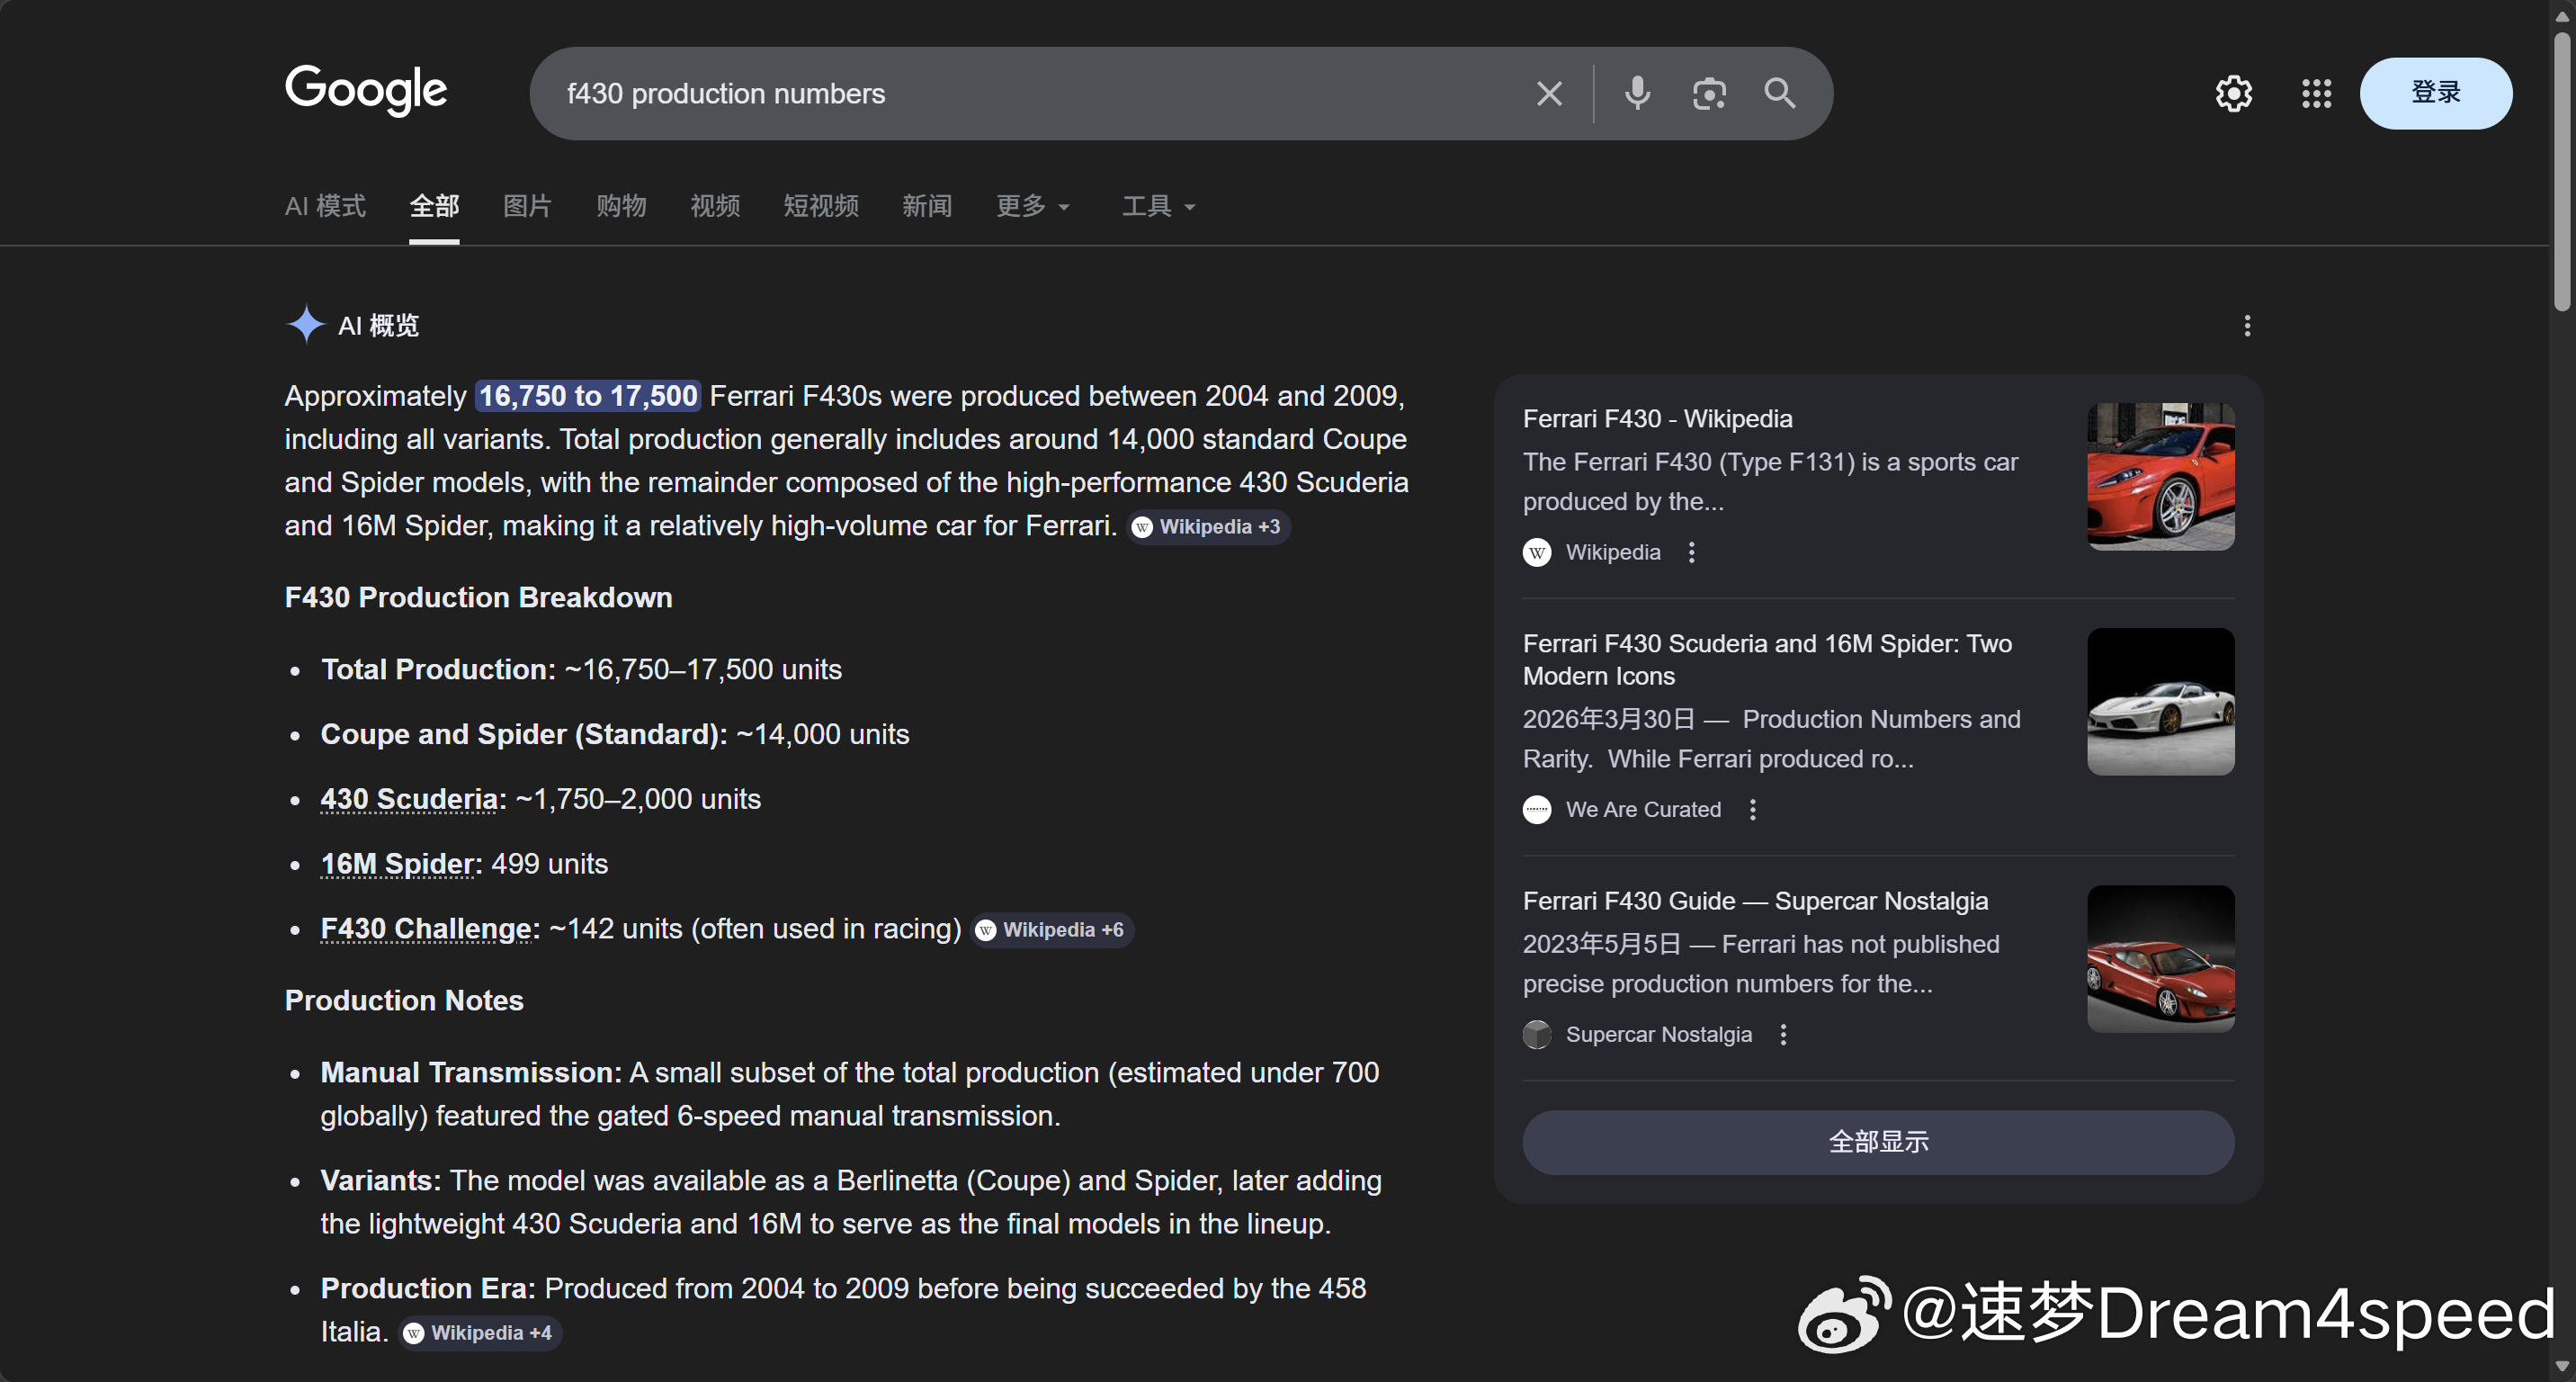
Task: Open more options for Supercar Nostalgia source
Action: tap(1783, 1035)
